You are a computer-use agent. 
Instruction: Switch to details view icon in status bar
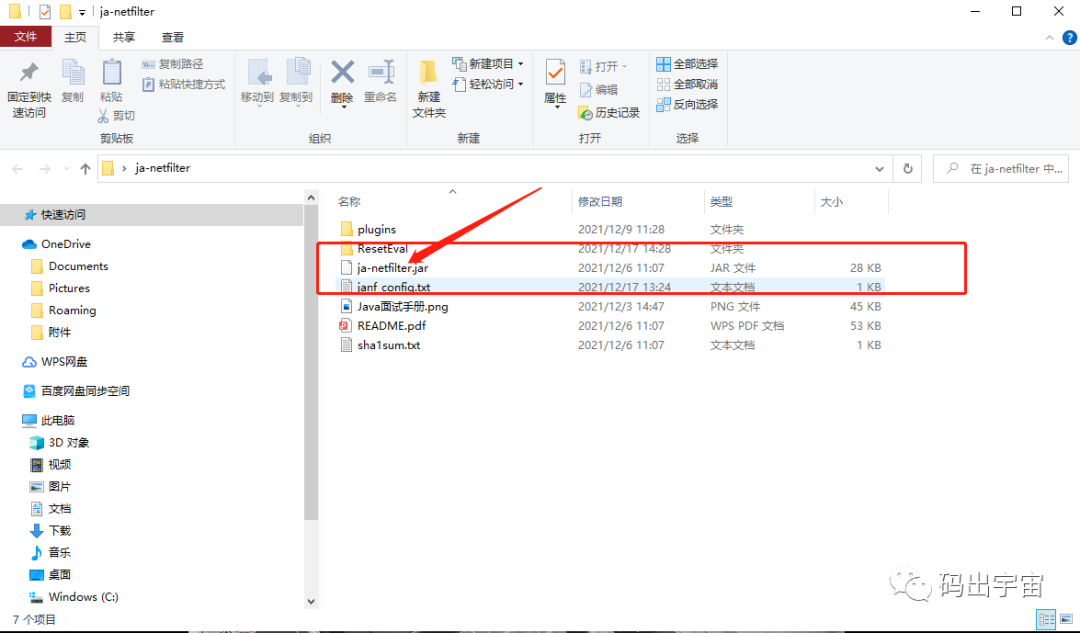click(x=1046, y=619)
